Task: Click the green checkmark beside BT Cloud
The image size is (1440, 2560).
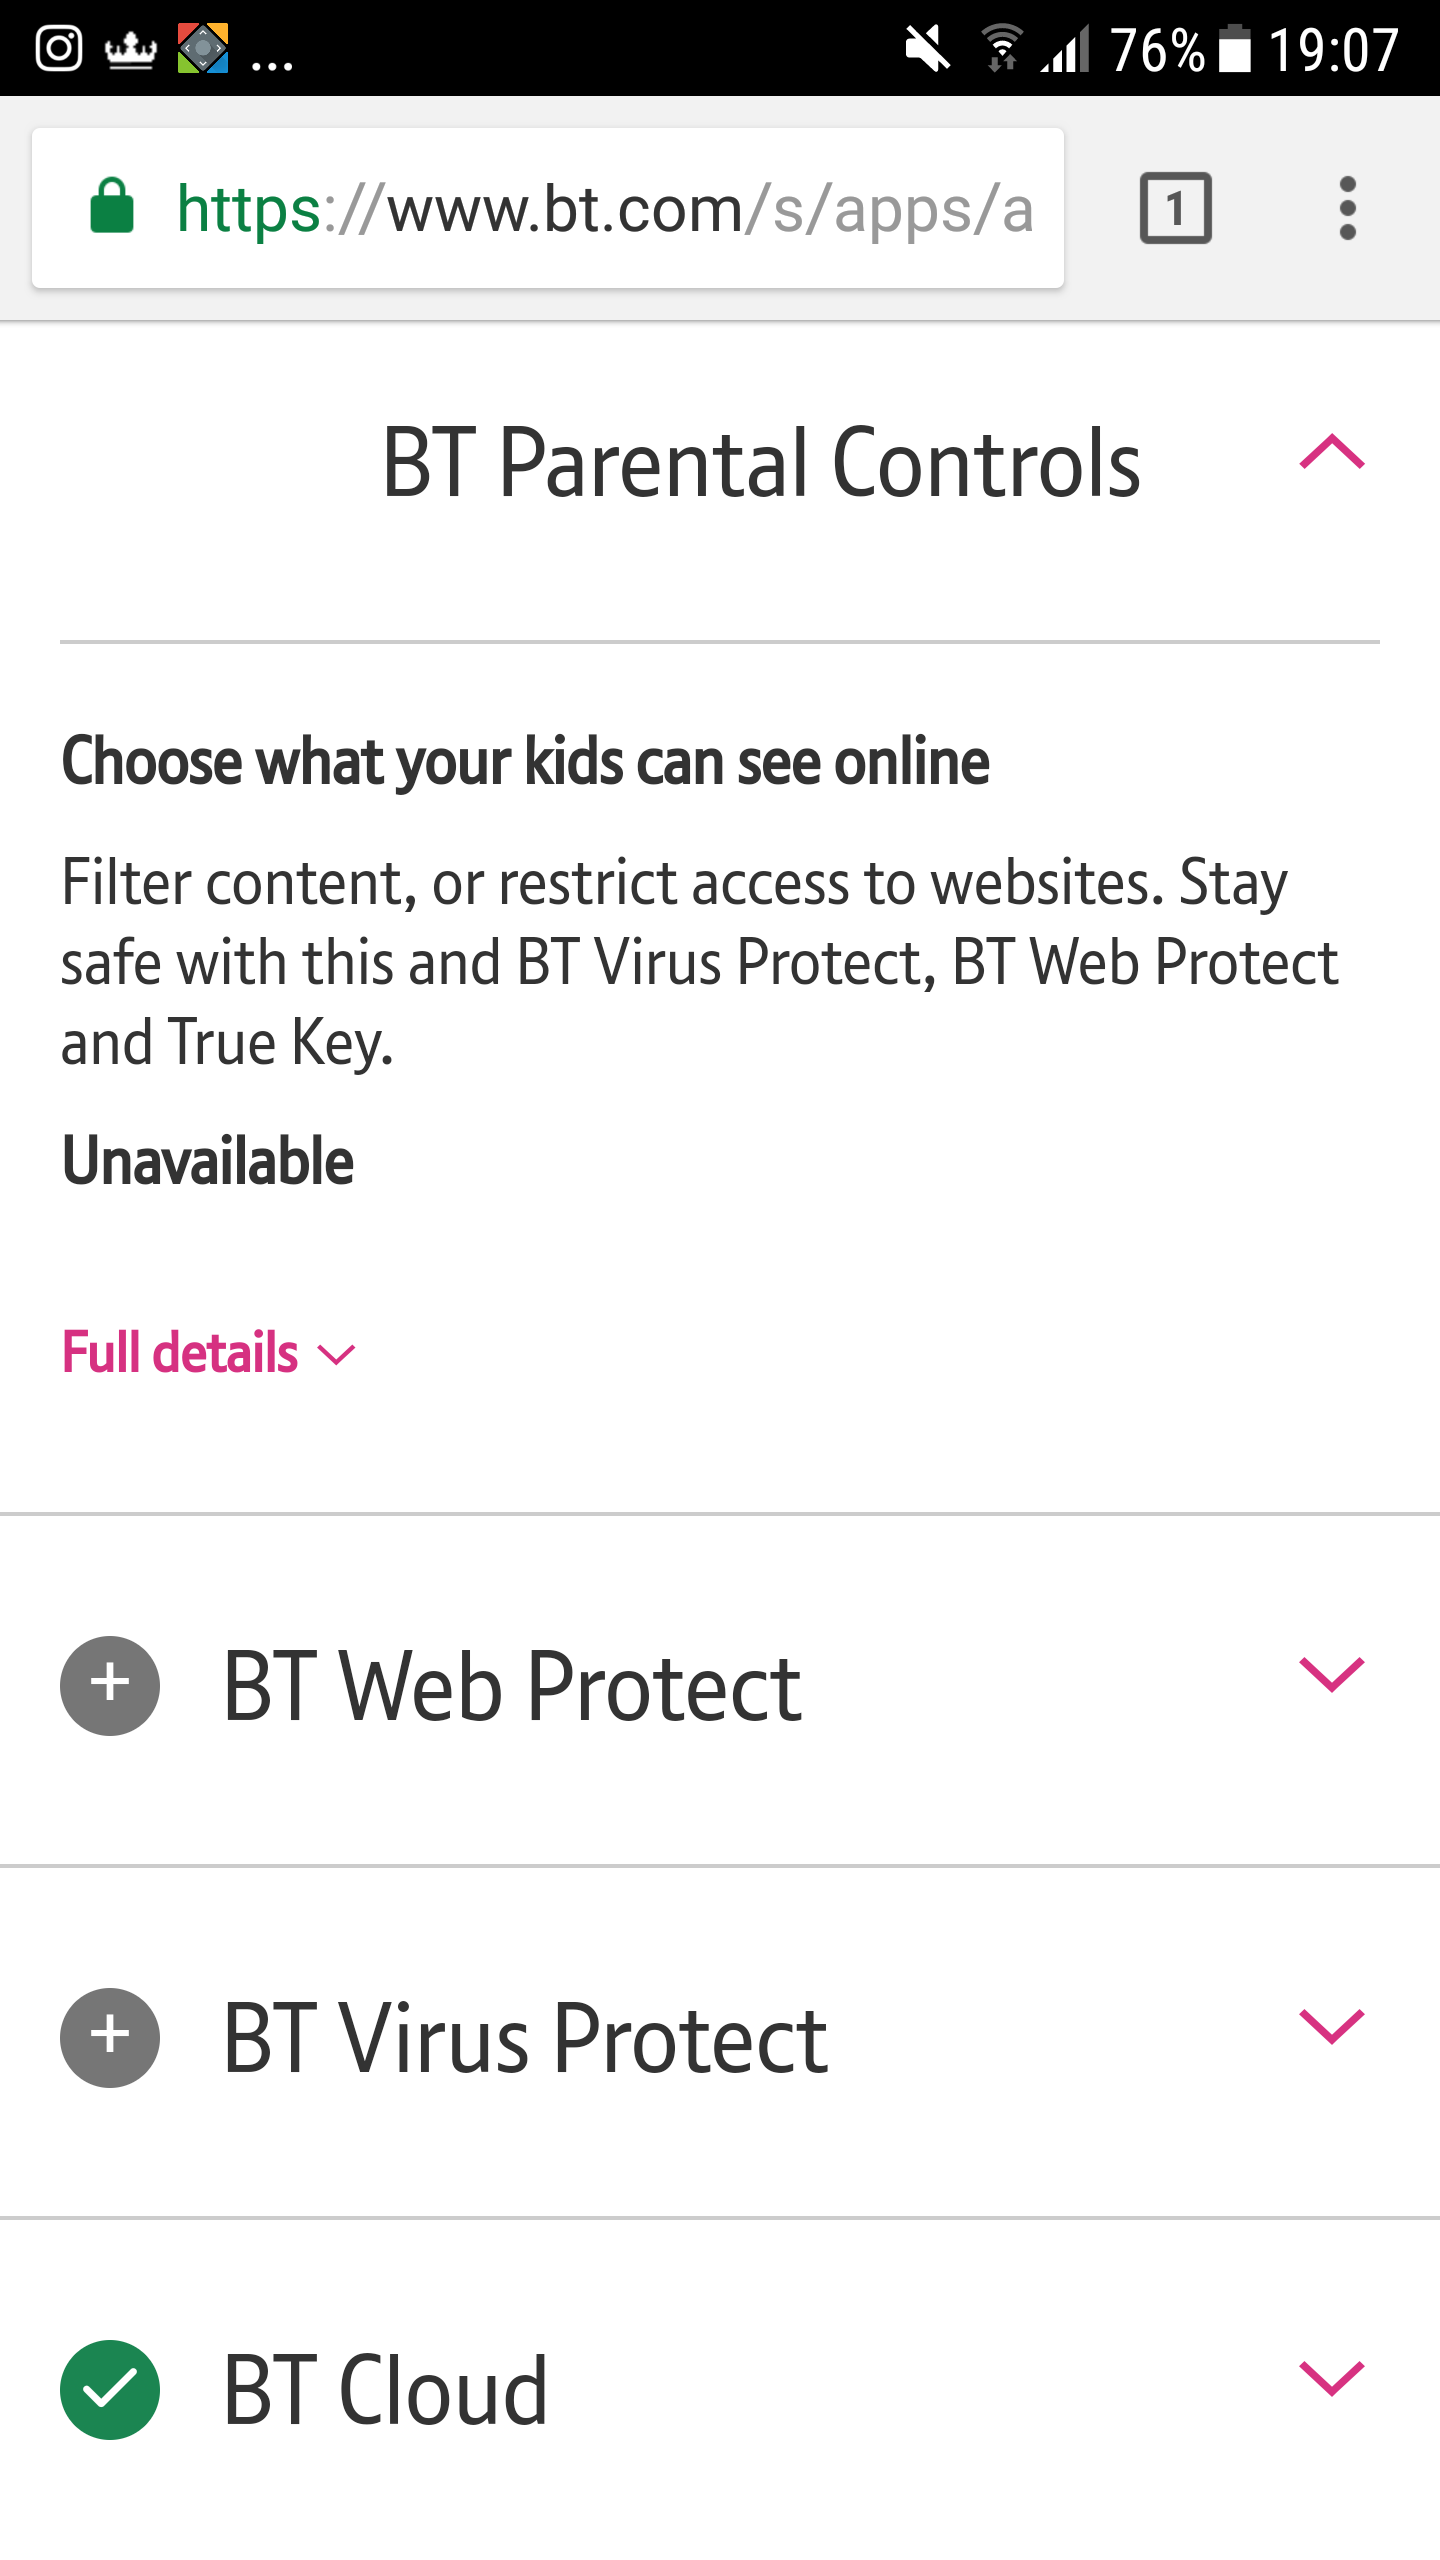Action: 109,2388
